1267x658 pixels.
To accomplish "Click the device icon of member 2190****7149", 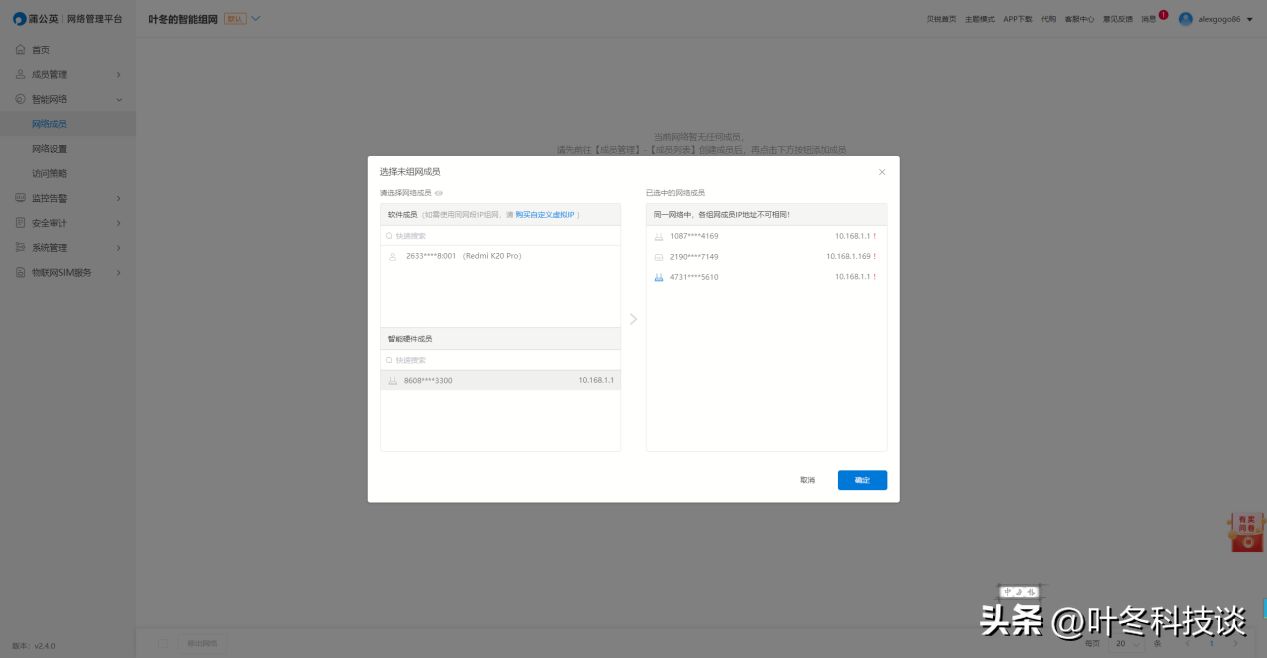I will (658, 257).
